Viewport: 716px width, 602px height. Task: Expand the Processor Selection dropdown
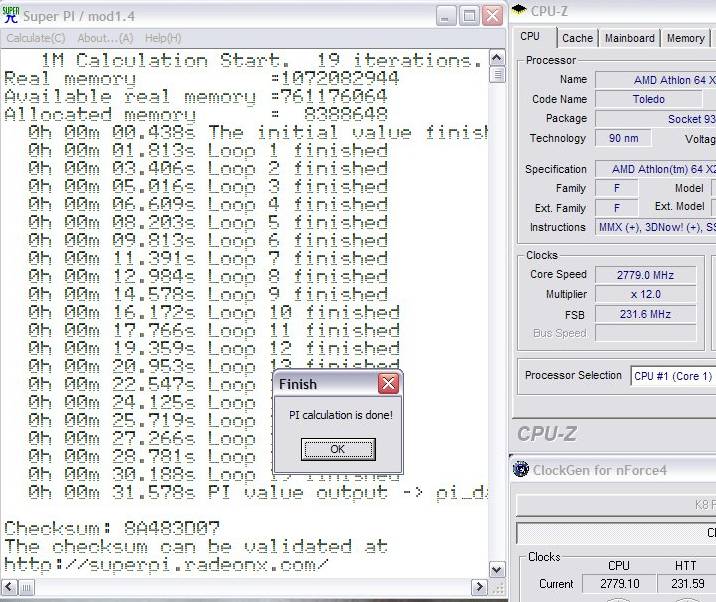pyautogui.click(x=673, y=376)
